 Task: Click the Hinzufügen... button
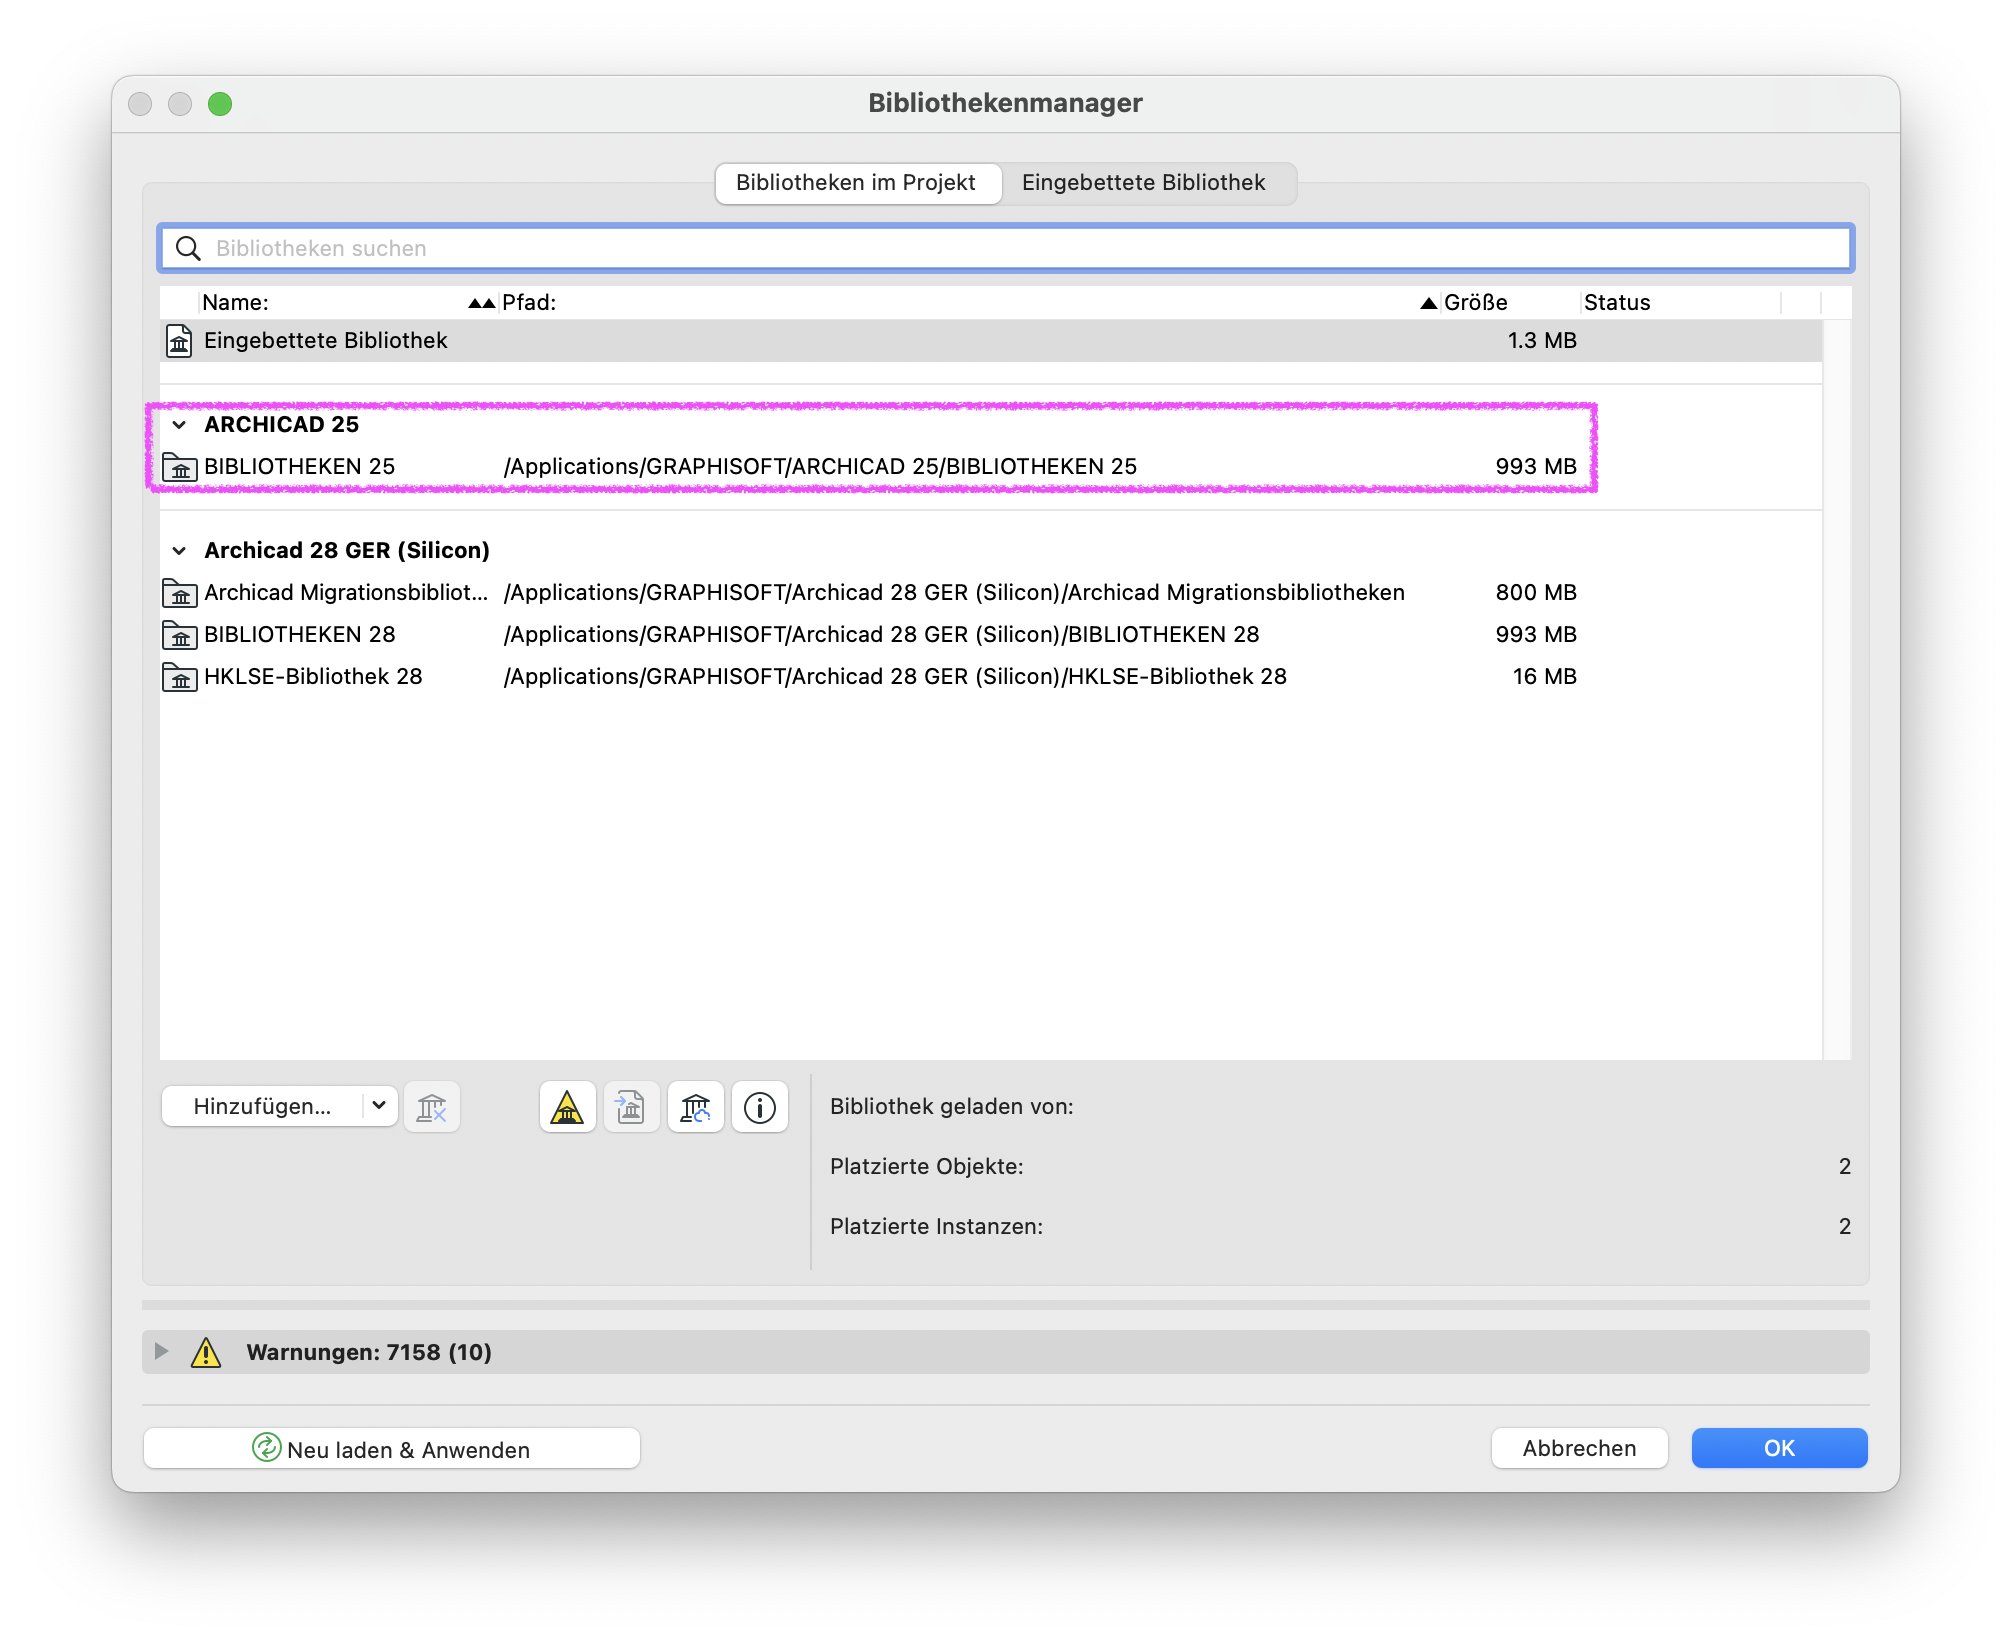click(x=262, y=1106)
